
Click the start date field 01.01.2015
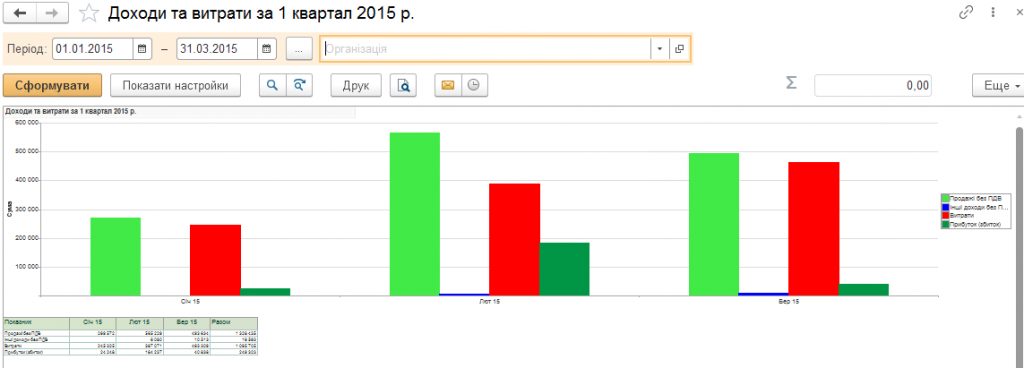tap(93, 49)
